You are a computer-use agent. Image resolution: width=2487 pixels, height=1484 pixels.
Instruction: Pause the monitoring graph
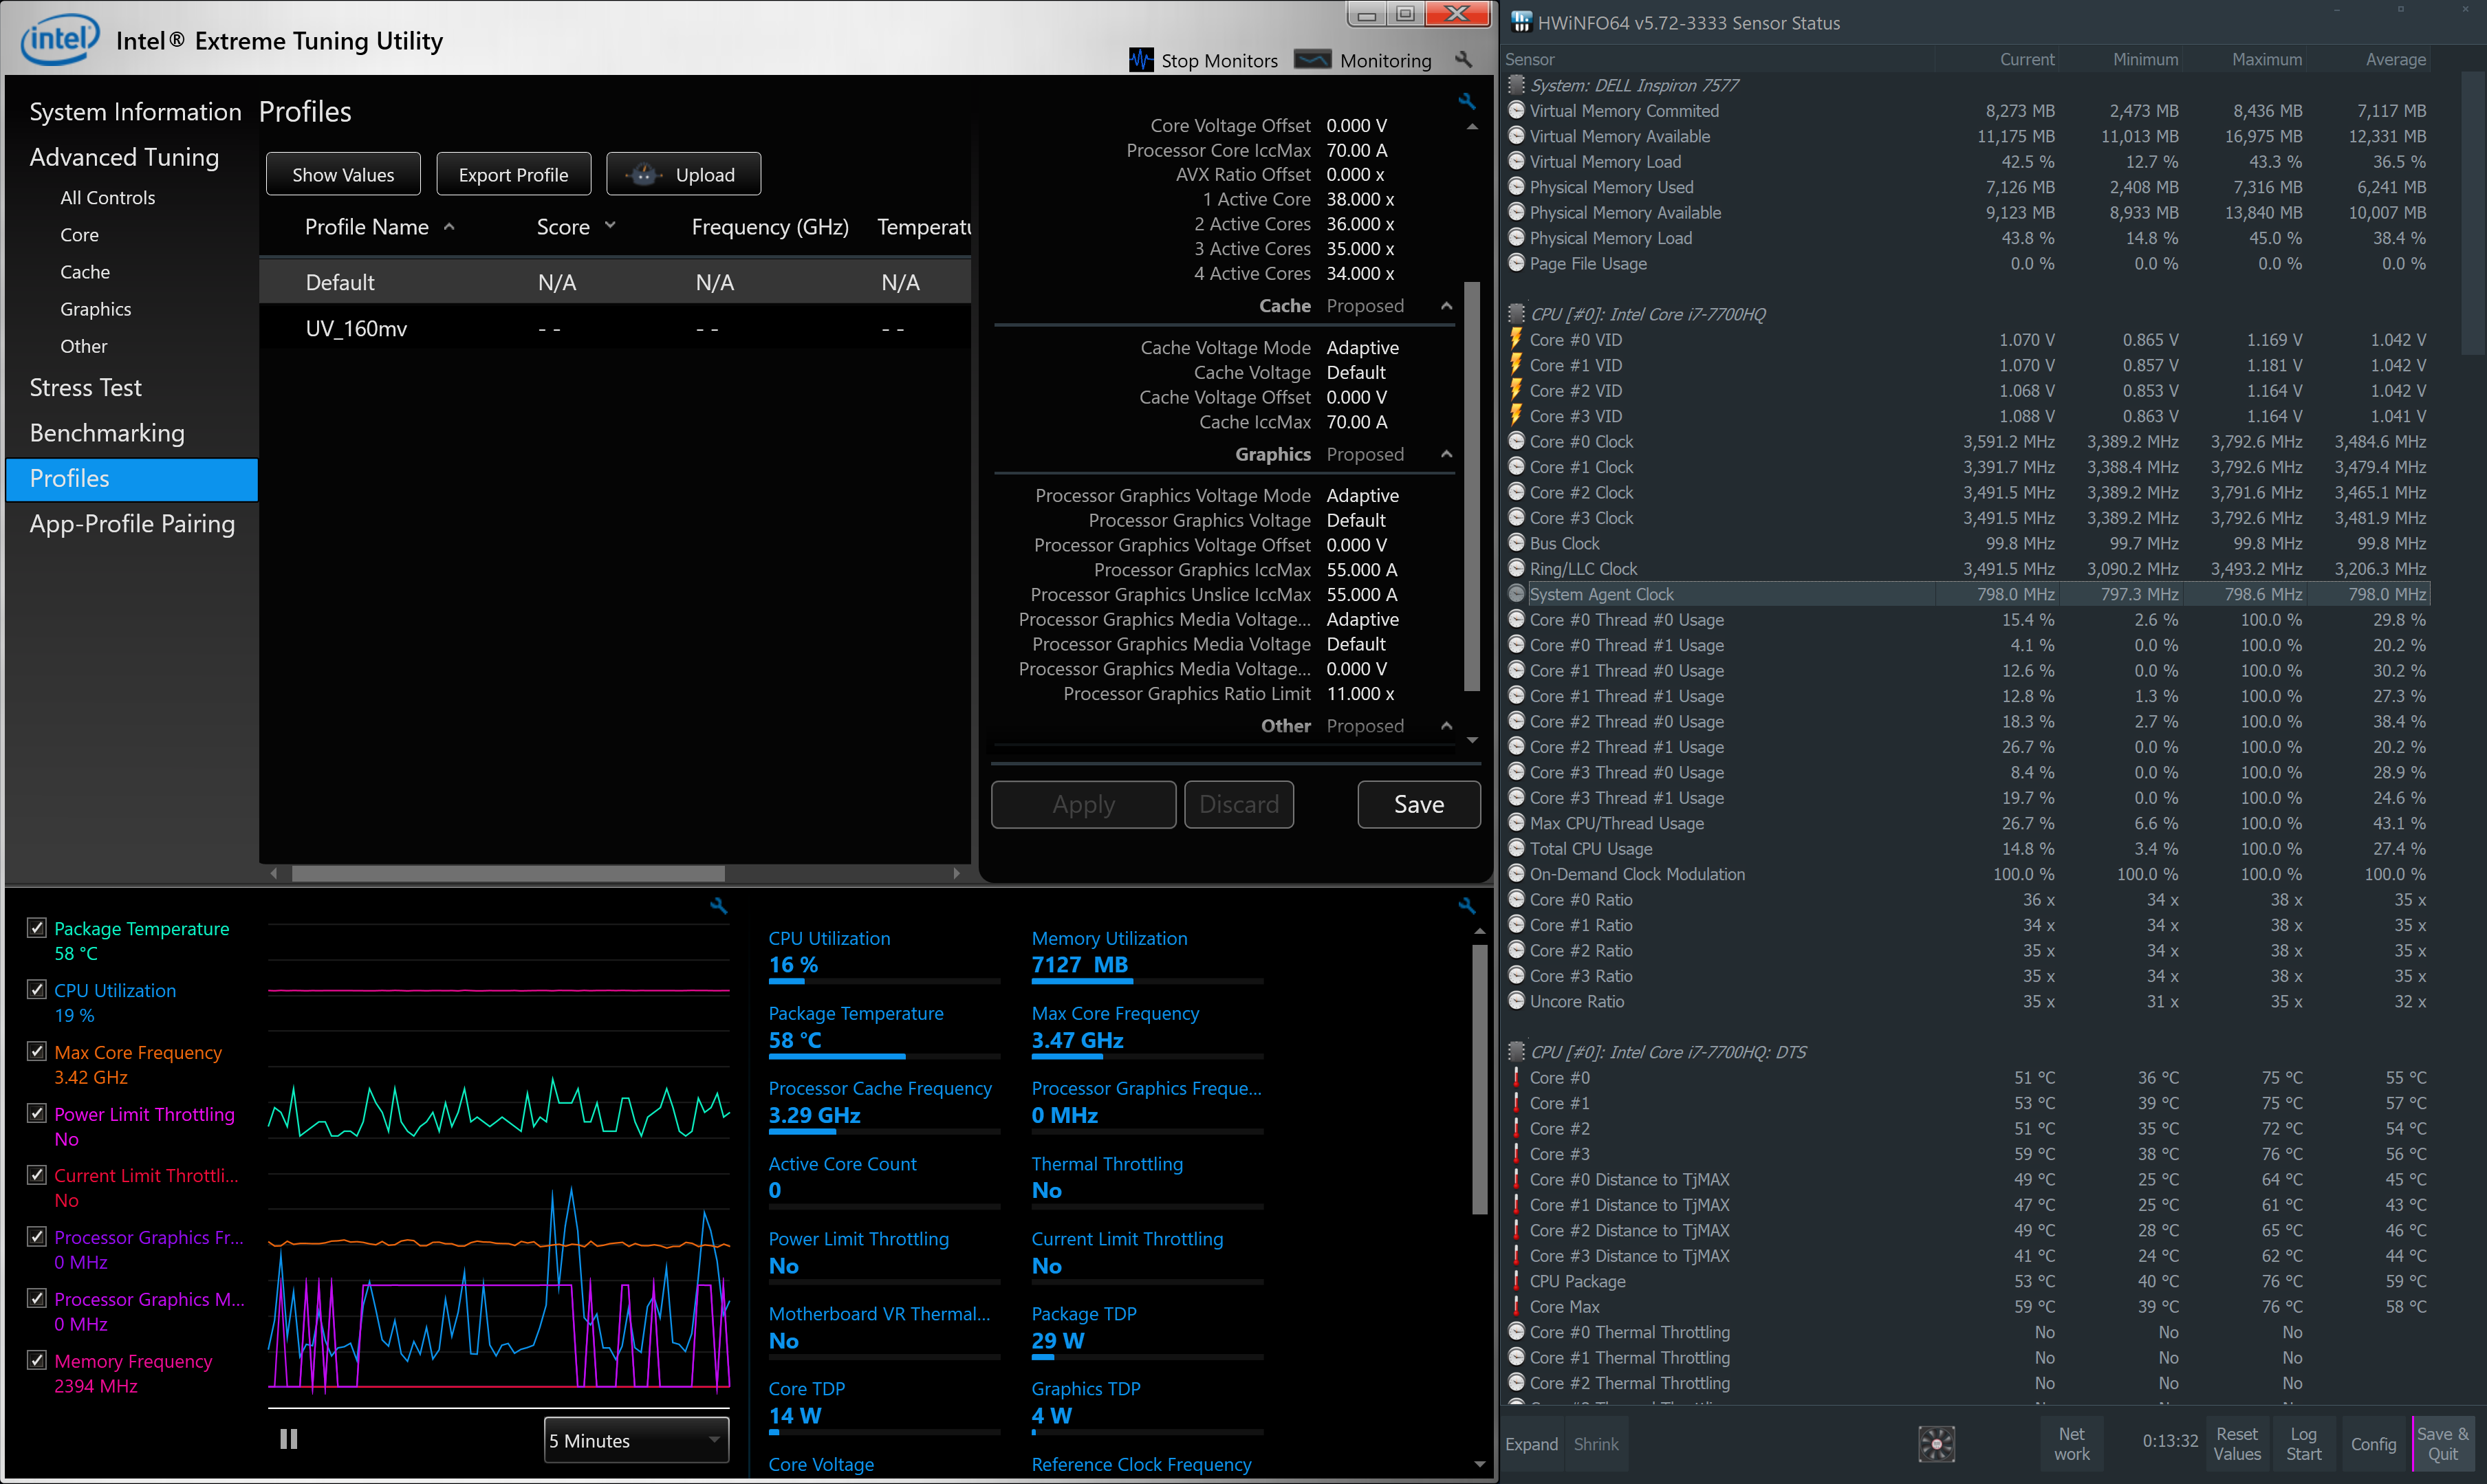pyautogui.click(x=288, y=1438)
